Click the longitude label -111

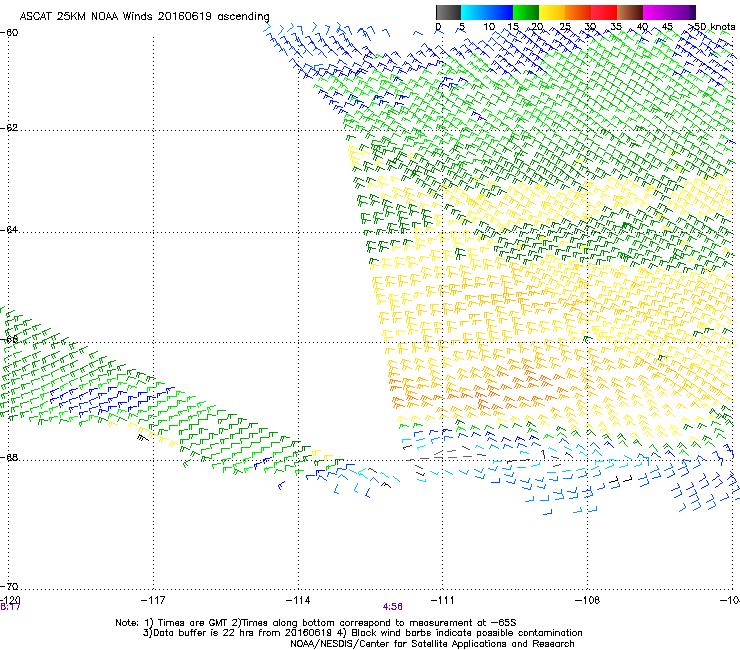click(442, 600)
